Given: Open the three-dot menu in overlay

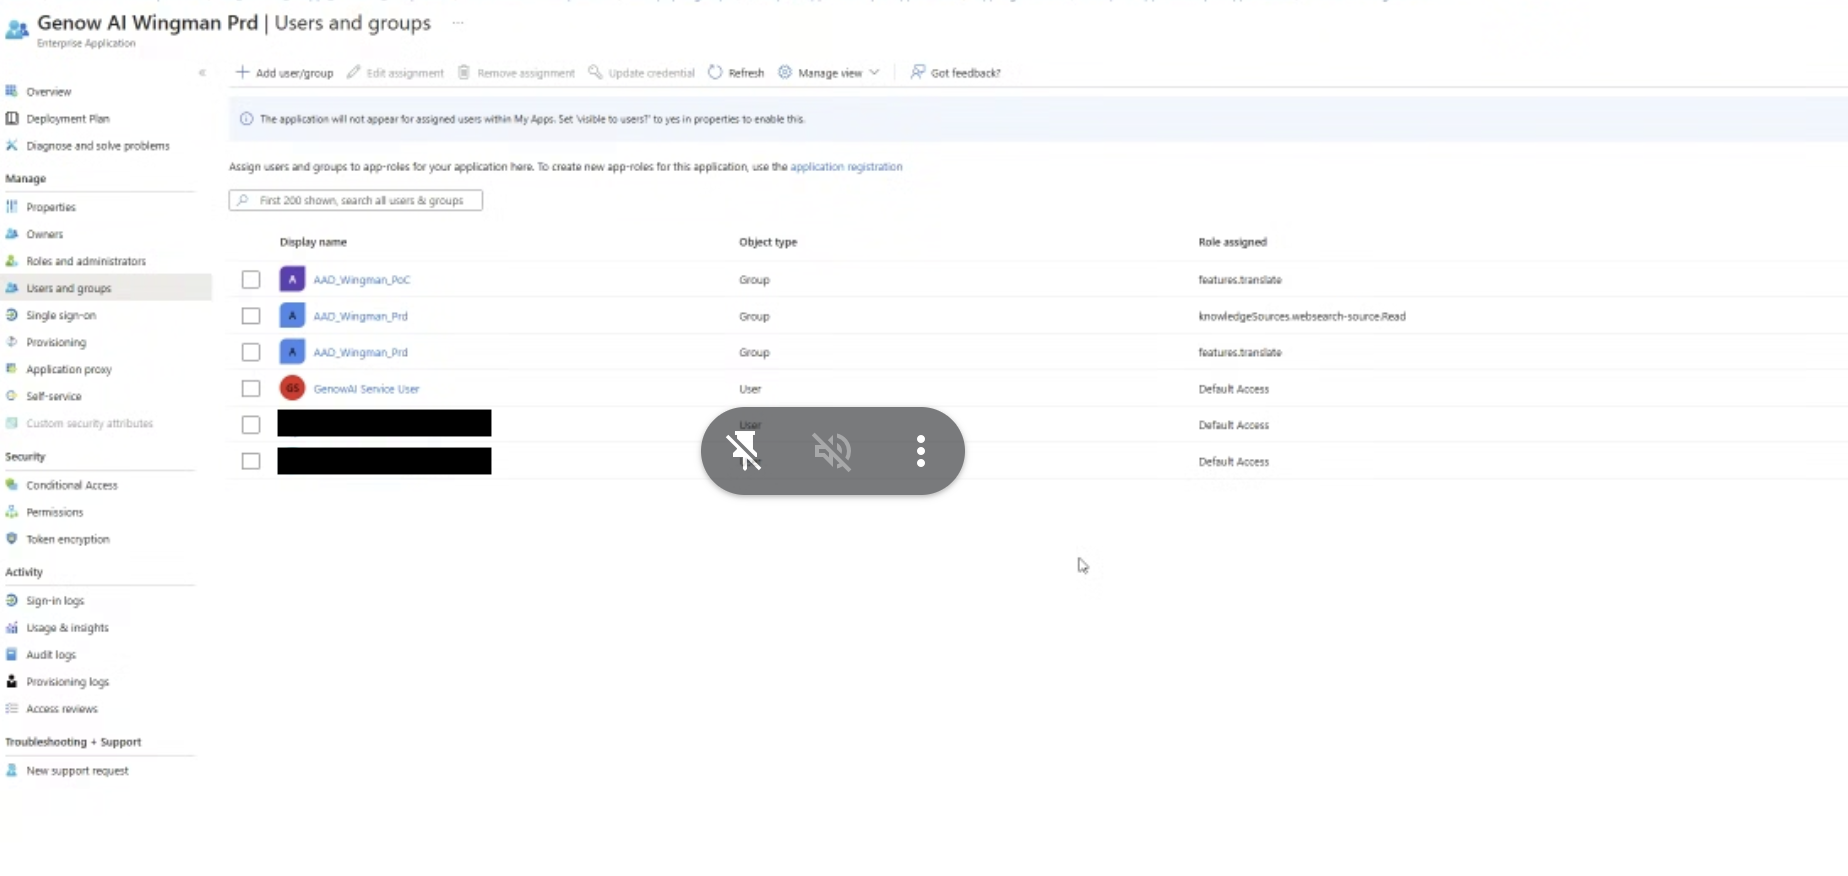Looking at the screenshot, I should coord(921,451).
